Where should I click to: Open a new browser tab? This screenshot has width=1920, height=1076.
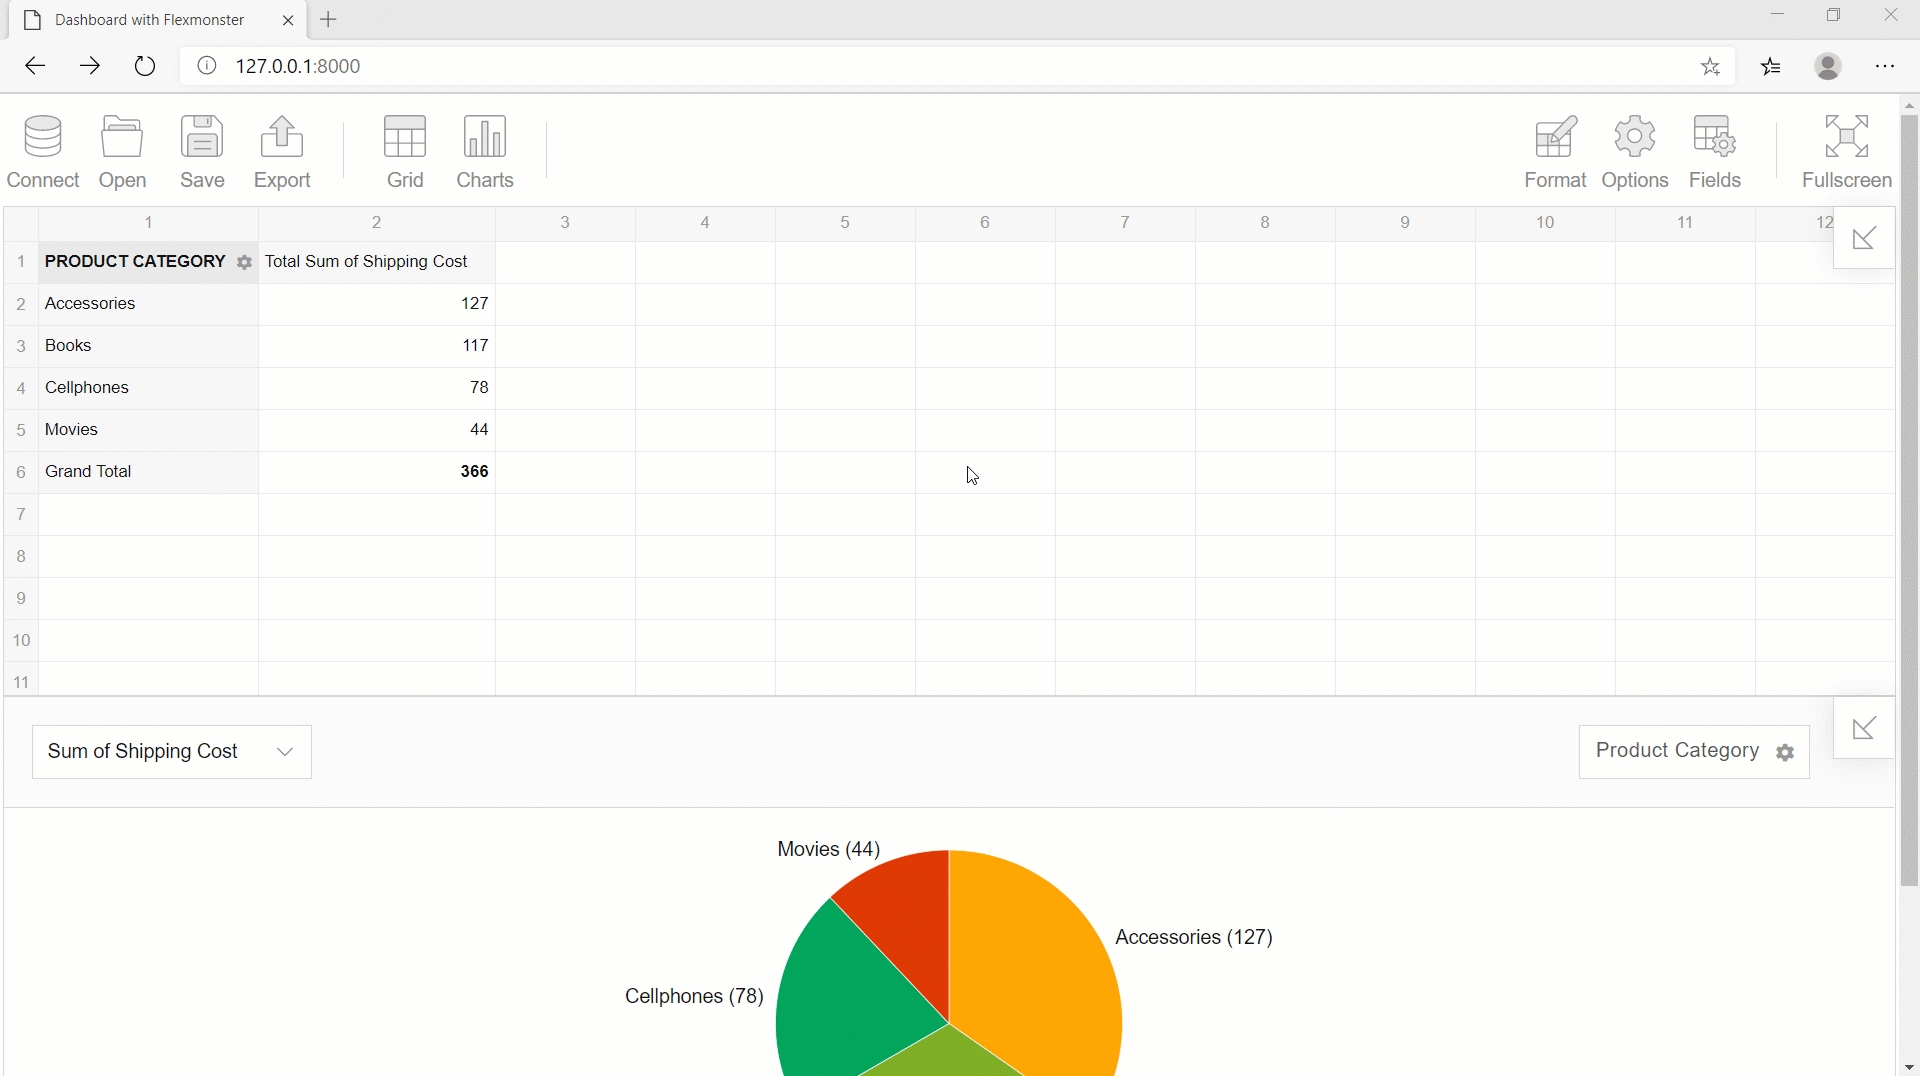click(330, 20)
